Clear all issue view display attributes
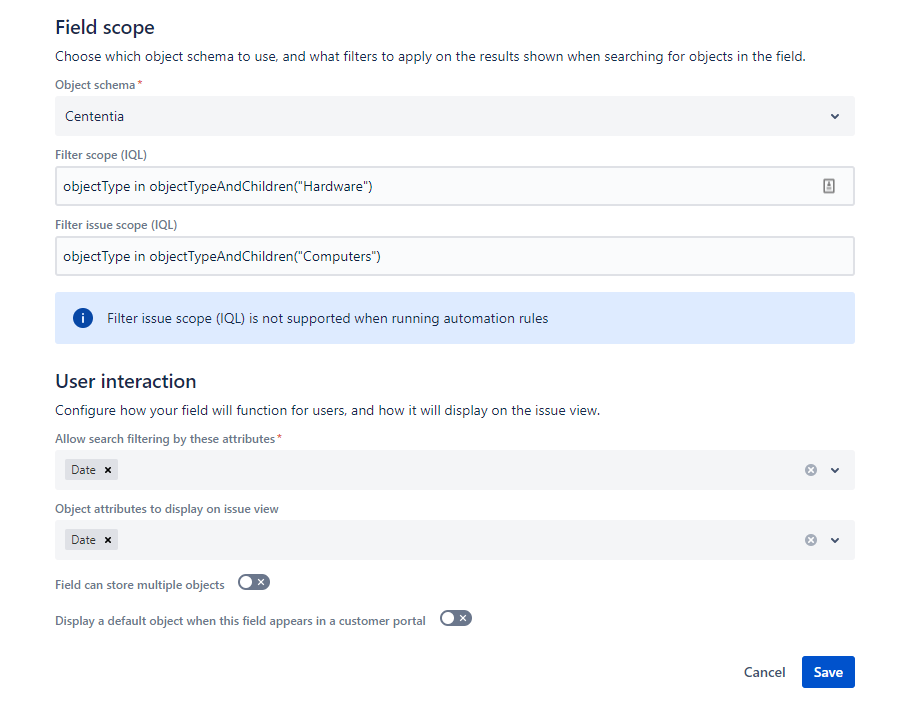Screen dimensions: 897x703 tap(811, 540)
